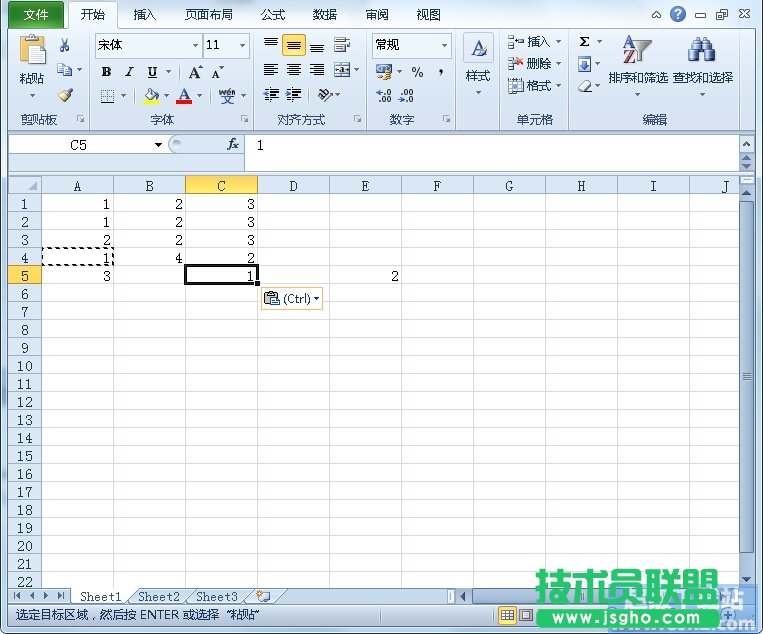Switch to the 插入 ribbon tab
The height and width of the screenshot is (634, 763).
point(145,15)
